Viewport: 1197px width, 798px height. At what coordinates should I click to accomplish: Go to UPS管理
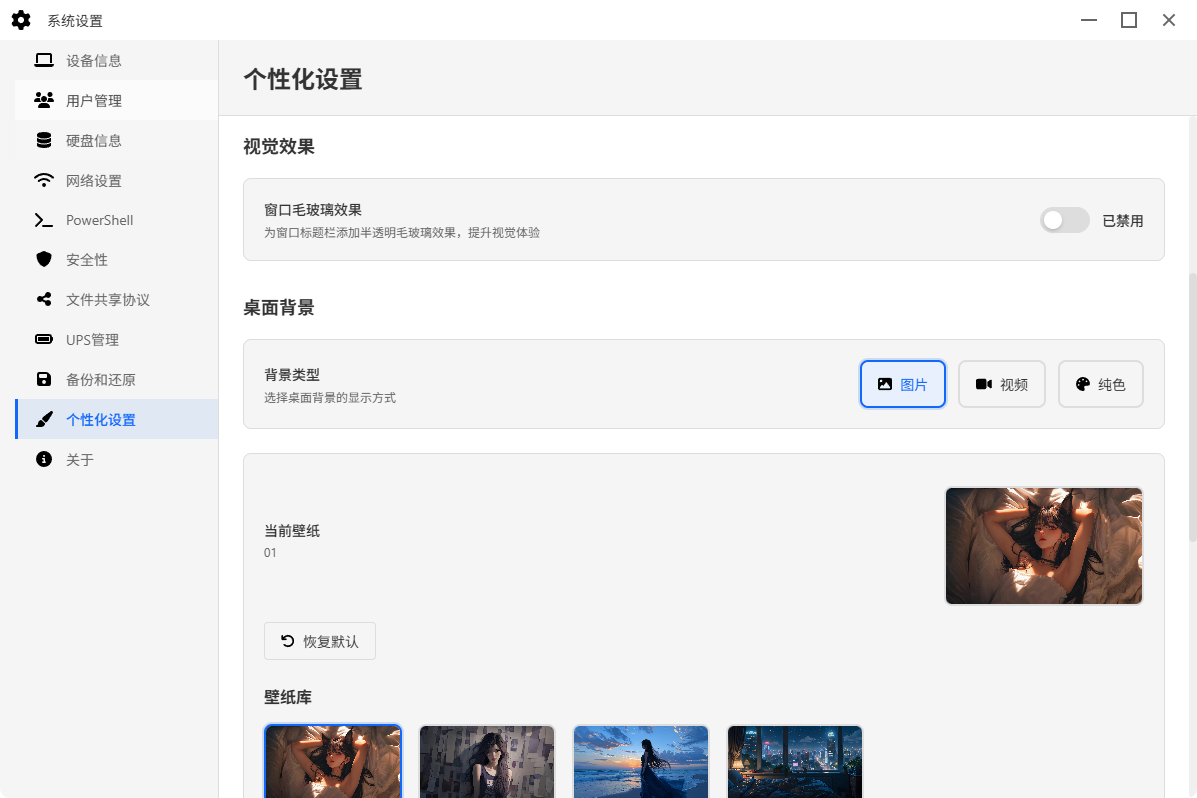click(117, 339)
